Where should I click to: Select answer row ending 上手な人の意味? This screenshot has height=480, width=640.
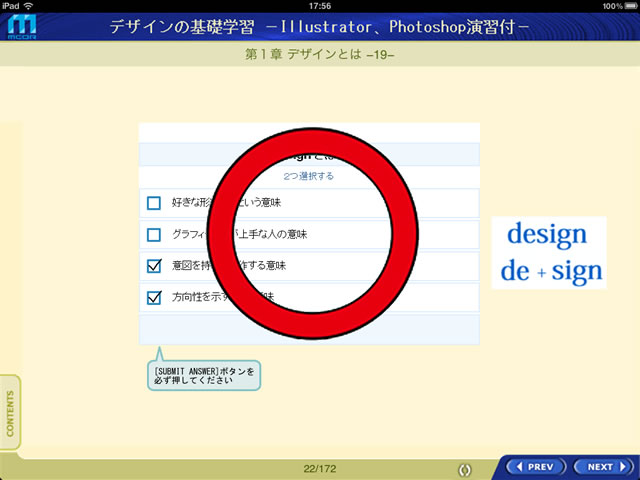click(309, 235)
